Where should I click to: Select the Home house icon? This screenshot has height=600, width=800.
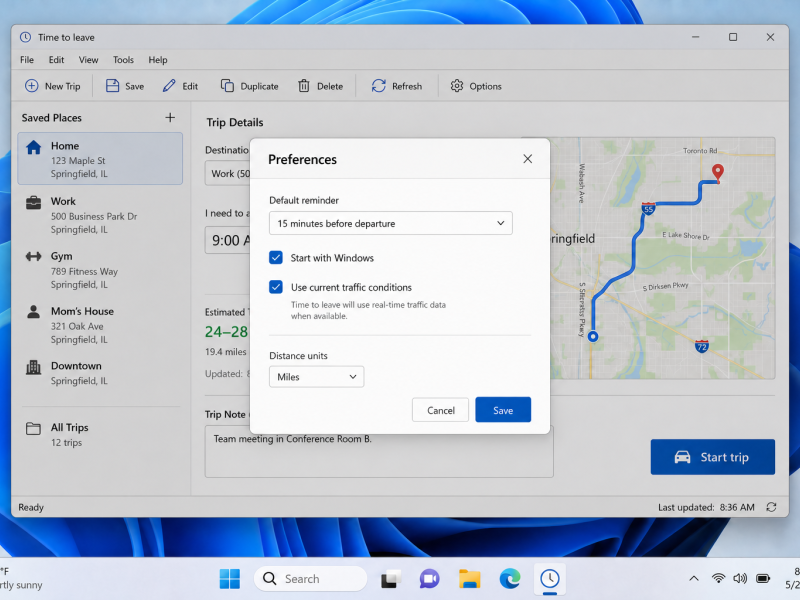pyautogui.click(x=34, y=147)
